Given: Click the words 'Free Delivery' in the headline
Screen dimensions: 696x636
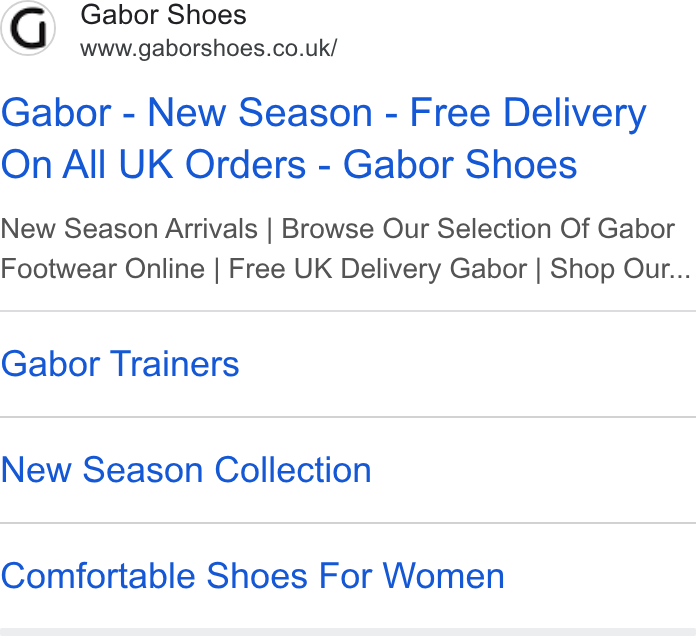Looking at the screenshot, I should (528, 113).
